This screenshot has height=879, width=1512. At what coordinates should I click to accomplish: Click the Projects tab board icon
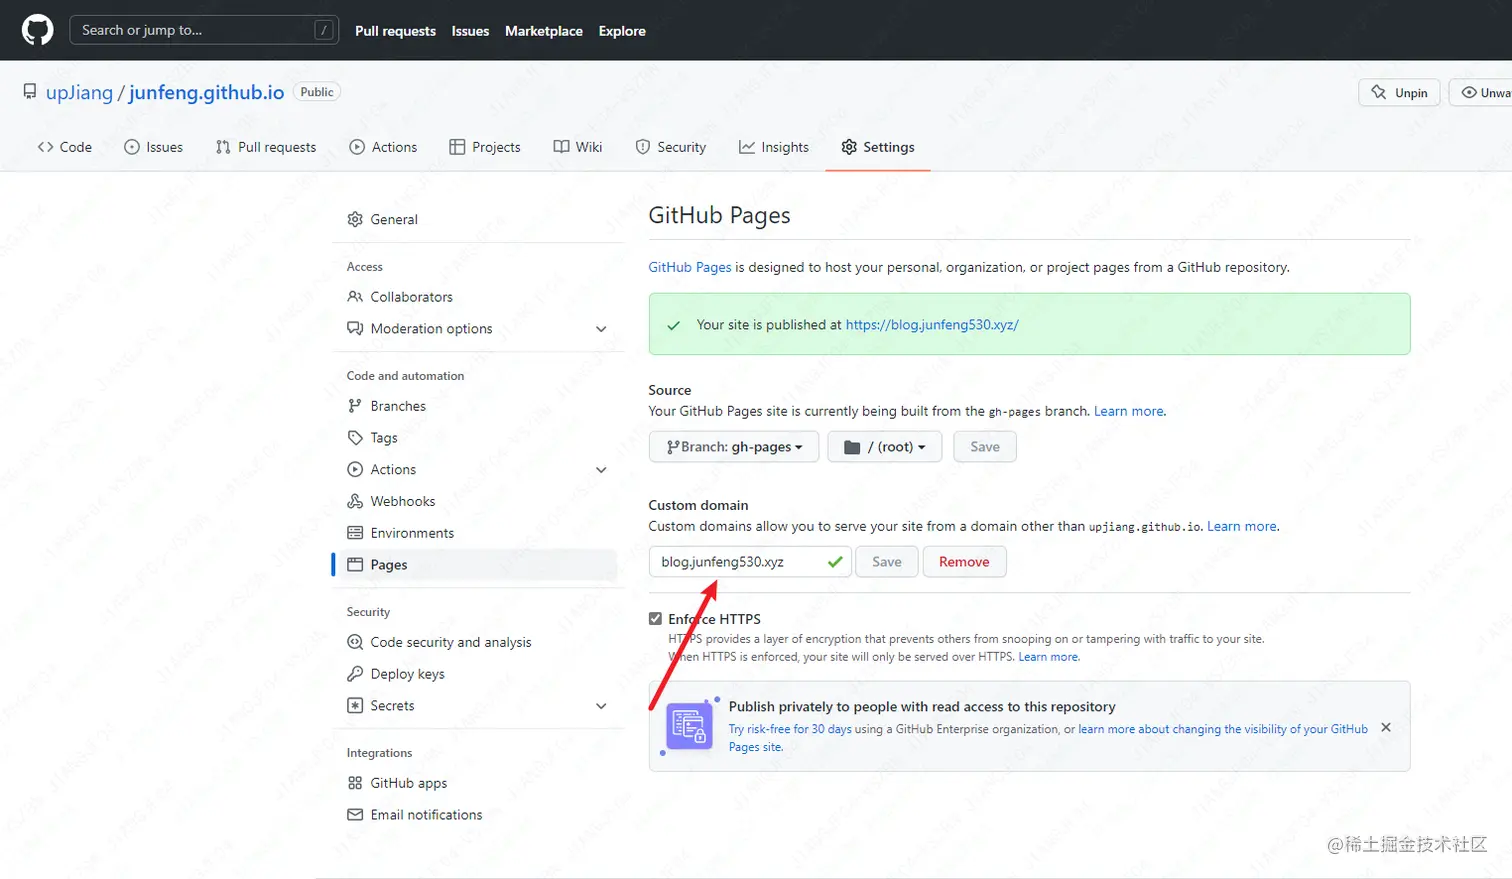pos(457,147)
